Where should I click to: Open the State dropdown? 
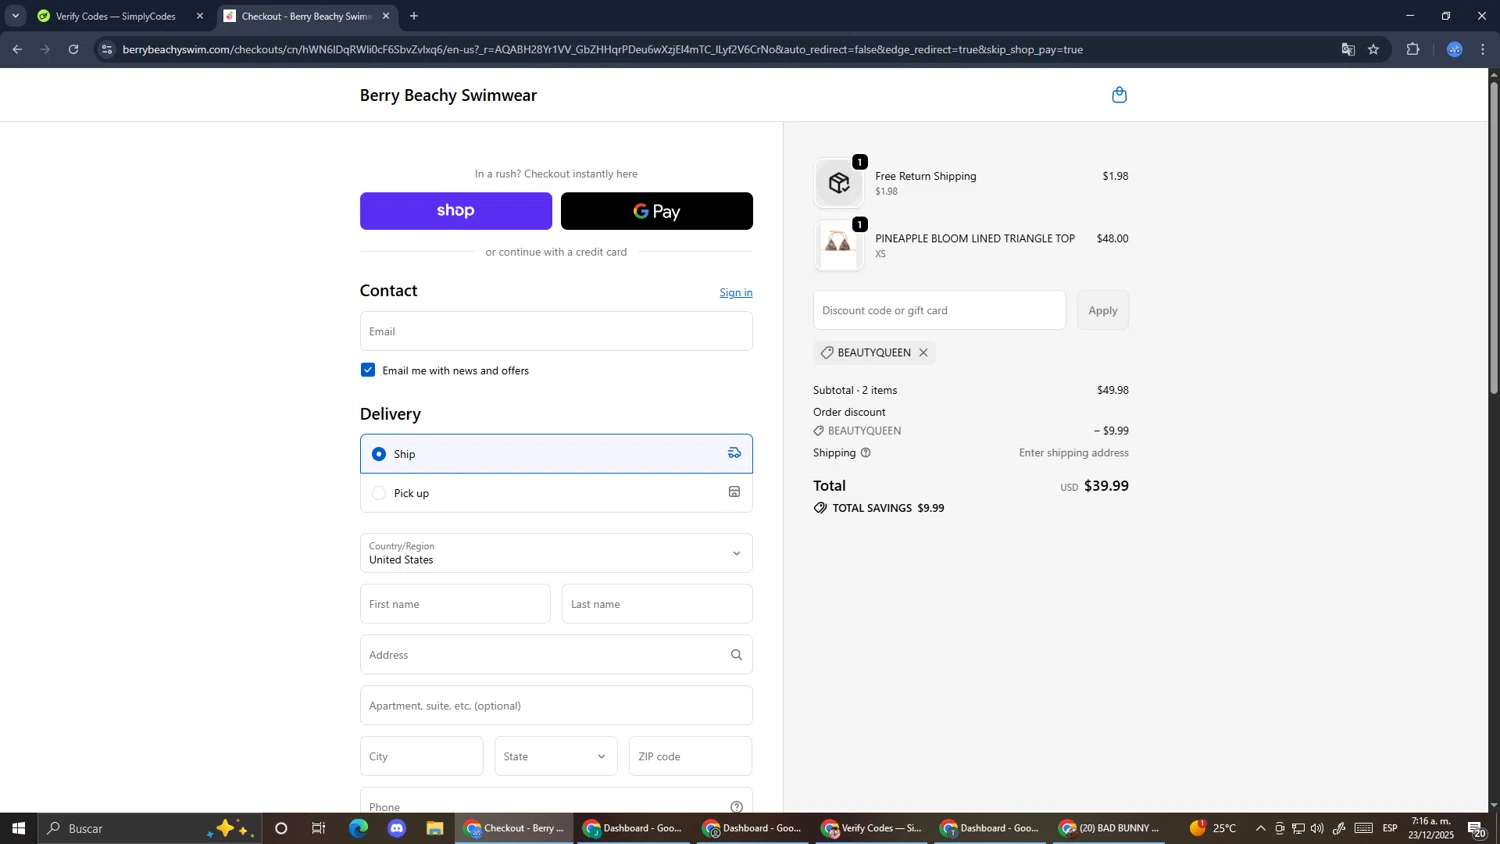click(x=556, y=756)
